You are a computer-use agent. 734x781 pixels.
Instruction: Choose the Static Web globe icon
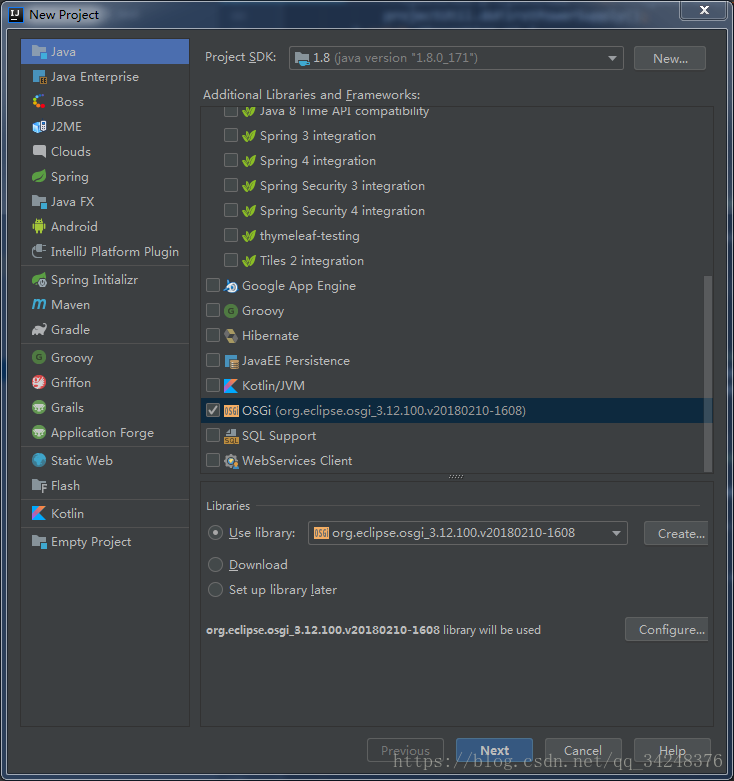pyautogui.click(x=39, y=460)
